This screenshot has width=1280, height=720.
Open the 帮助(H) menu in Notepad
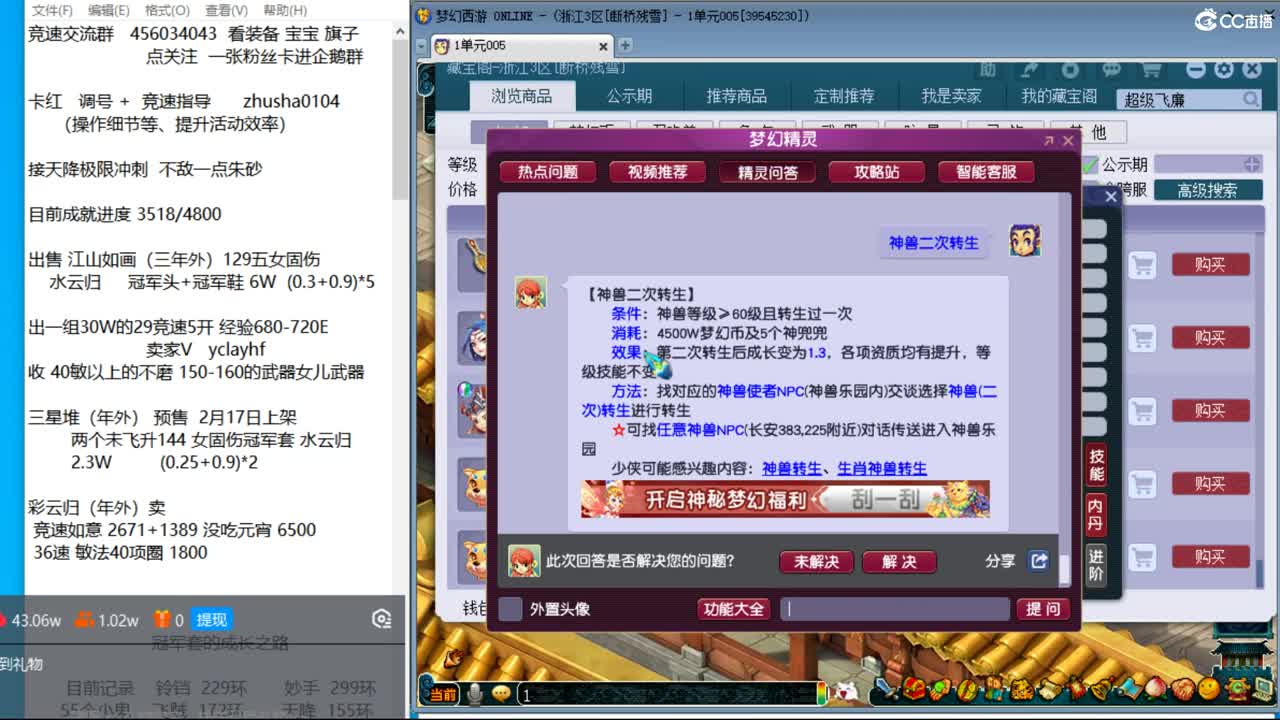pyautogui.click(x=285, y=10)
